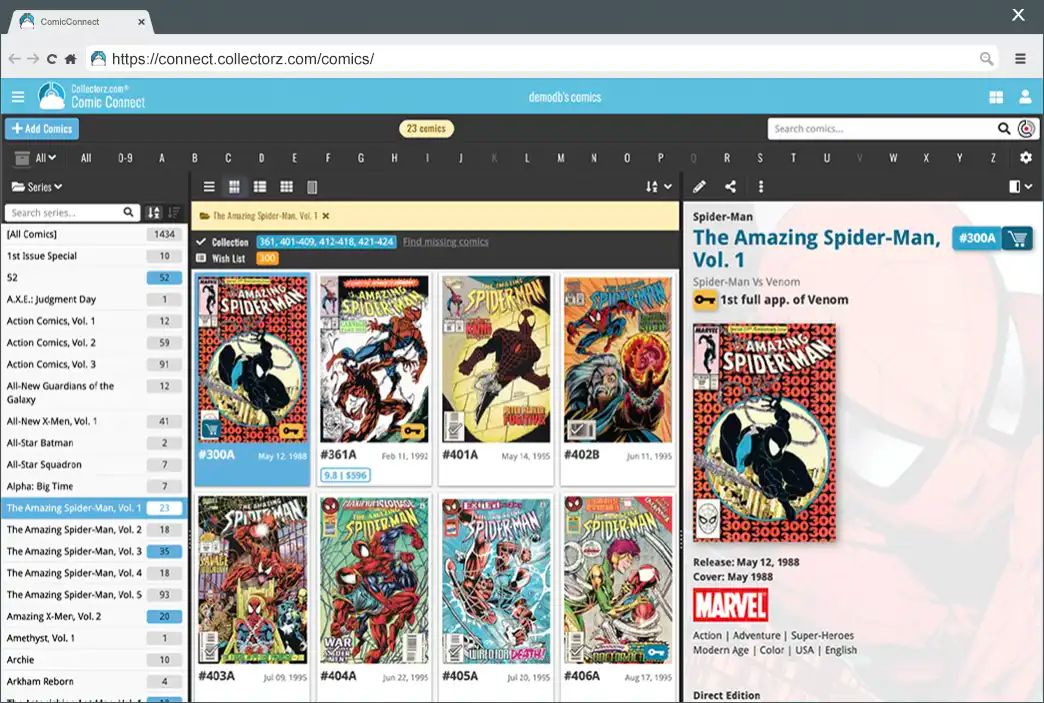Open the more options kebab icon
The image size is (1044, 703).
763,186
